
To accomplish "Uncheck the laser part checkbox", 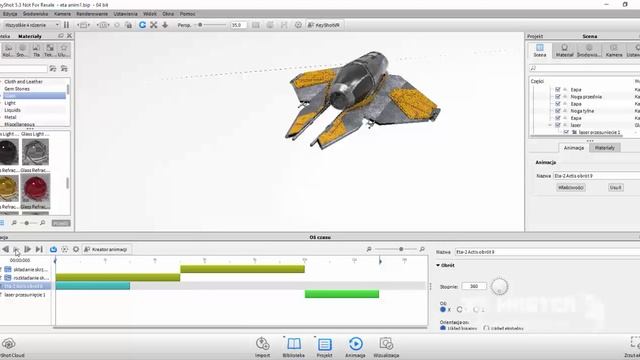I will pyautogui.click(x=558, y=125).
